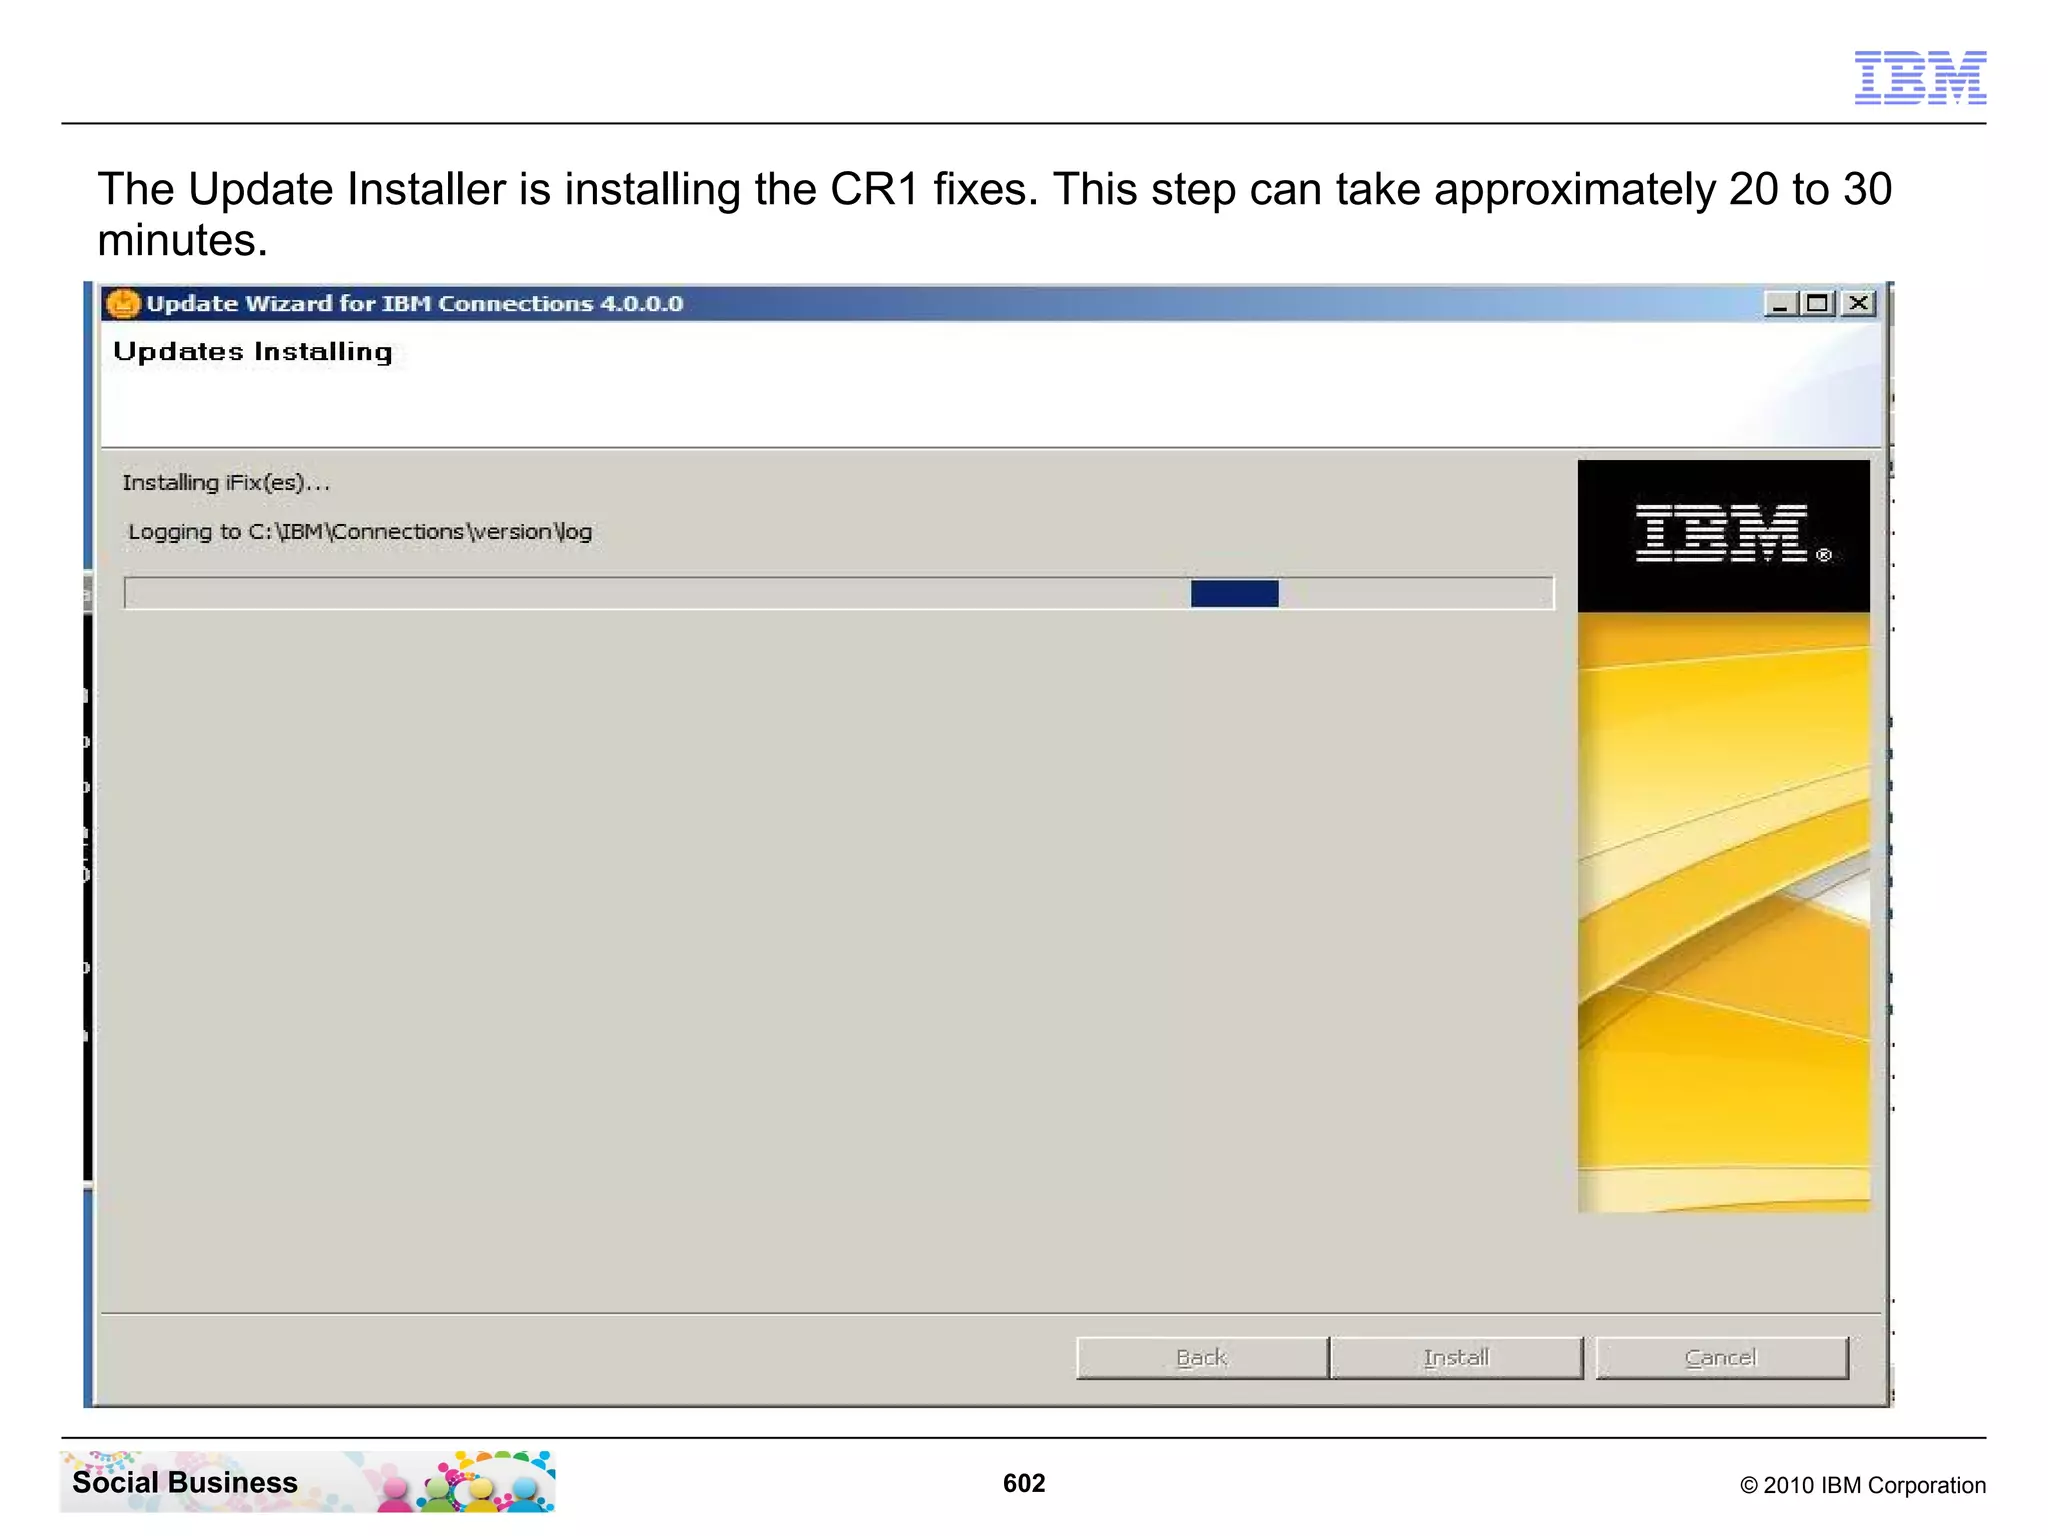Click the 'Updates Installing' heading
This screenshot has height=1536, width=2048.
pyautogui.click(x=253, y=352)
